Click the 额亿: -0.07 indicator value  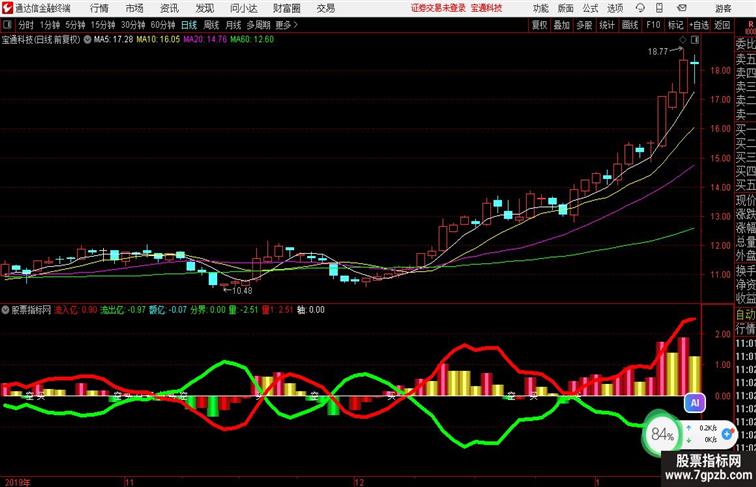click(168, 310)
